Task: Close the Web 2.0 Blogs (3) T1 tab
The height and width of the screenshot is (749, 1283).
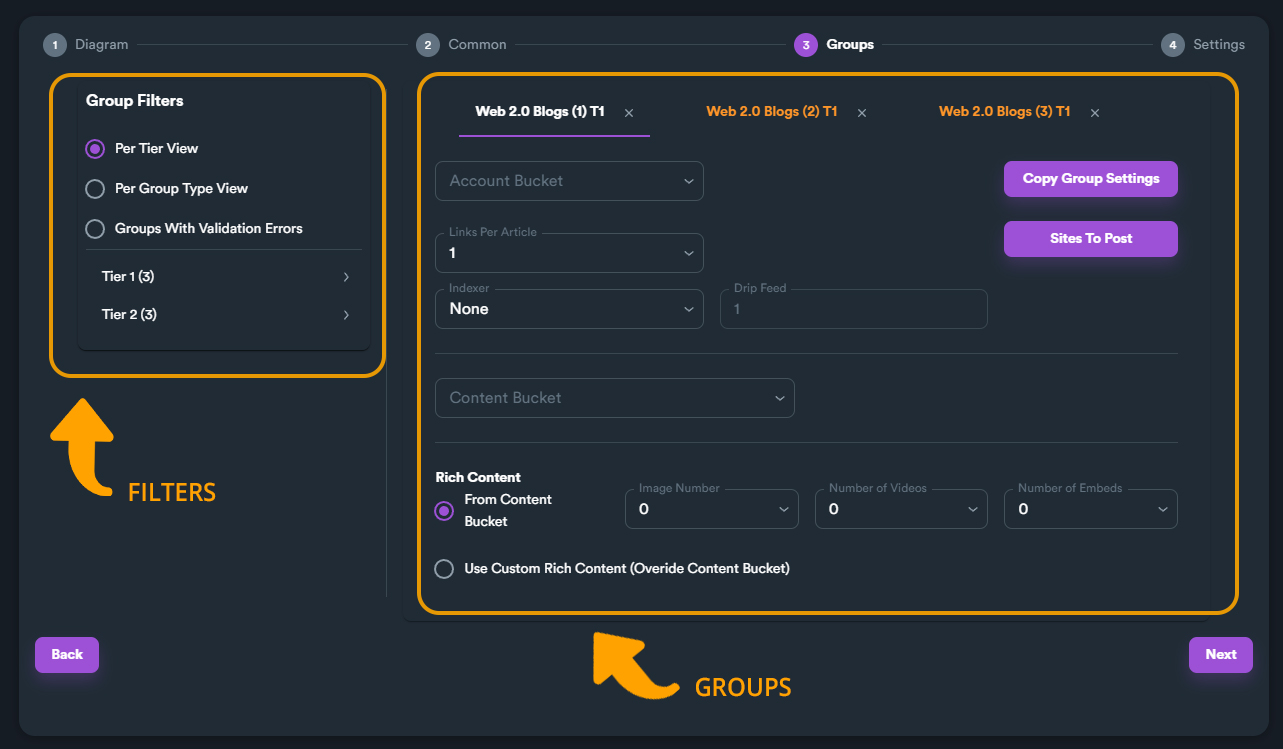Action: click(1095, 113)
